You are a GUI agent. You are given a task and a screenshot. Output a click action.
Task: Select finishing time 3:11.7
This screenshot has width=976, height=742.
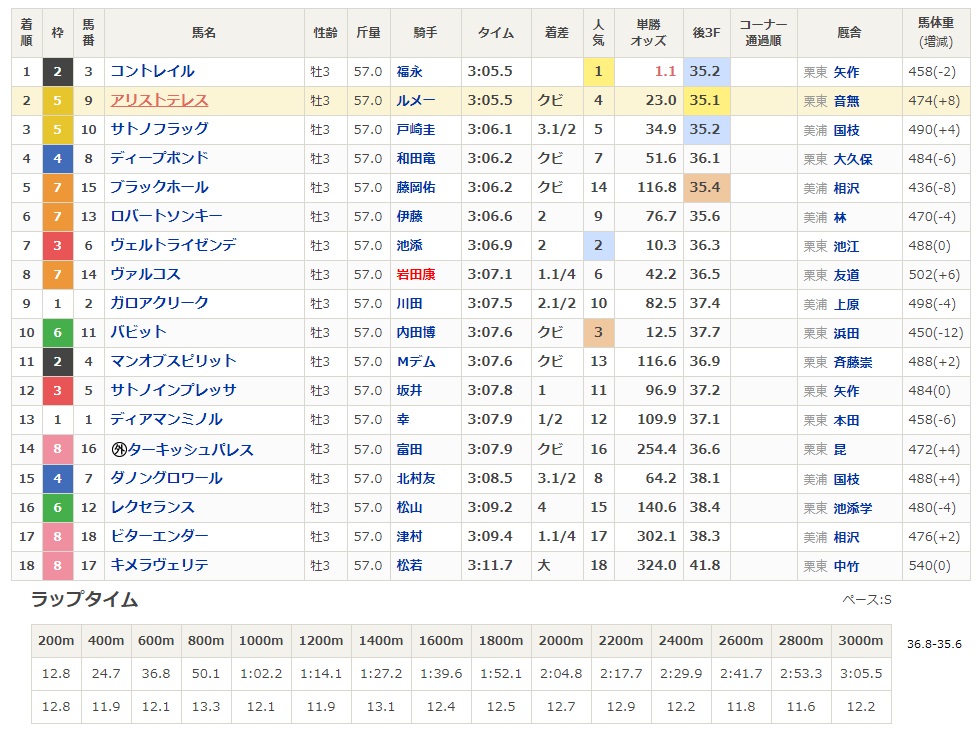(x=490, y=565)
